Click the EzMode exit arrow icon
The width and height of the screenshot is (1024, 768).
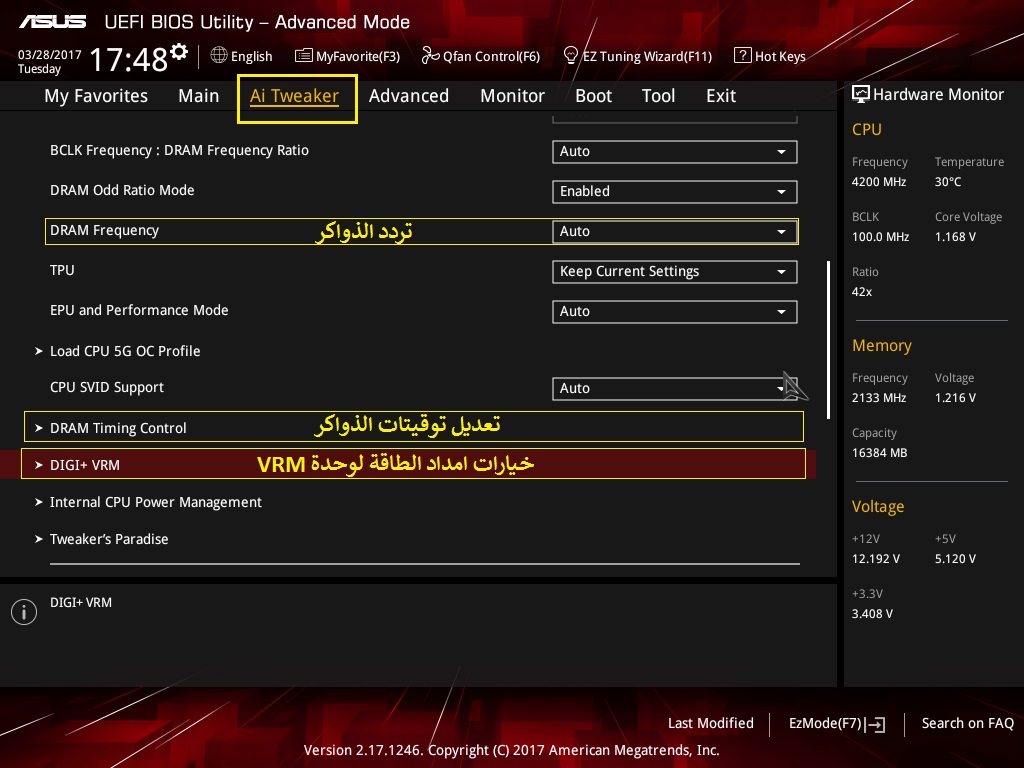pyautogui.click(x=876, y=724)
